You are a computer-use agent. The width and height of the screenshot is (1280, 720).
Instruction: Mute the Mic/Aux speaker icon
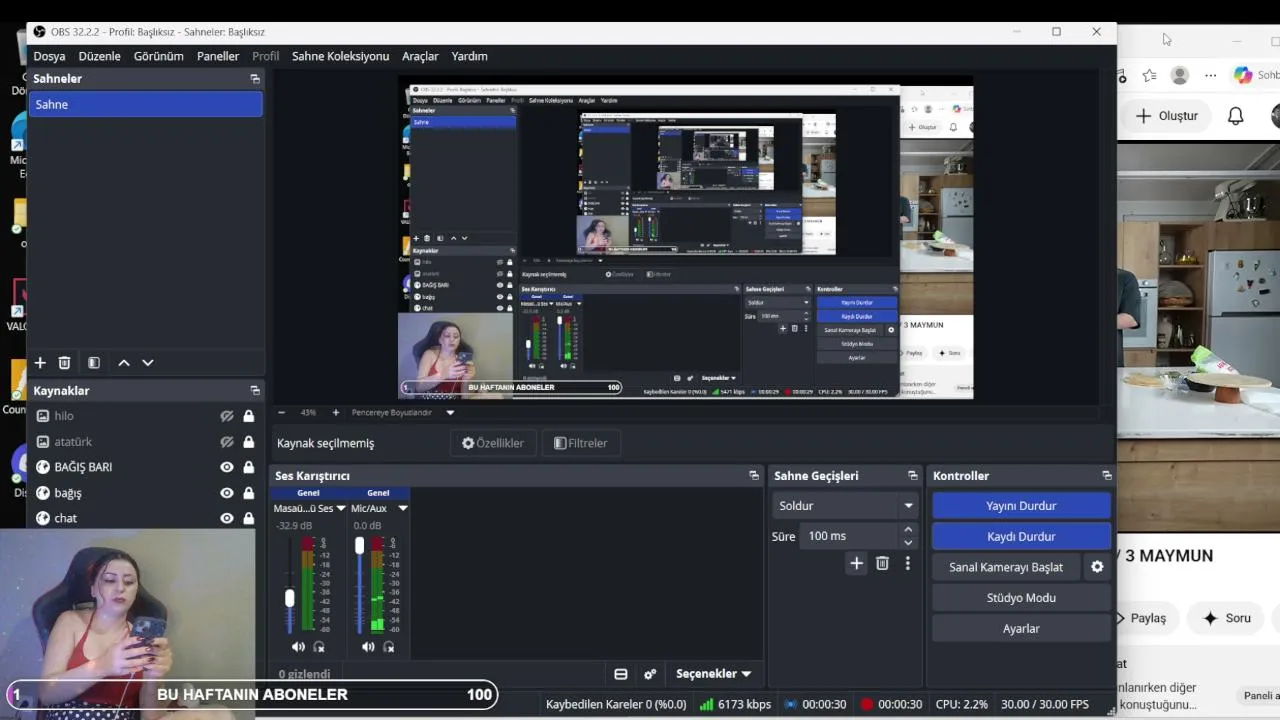tap(368, 647)
